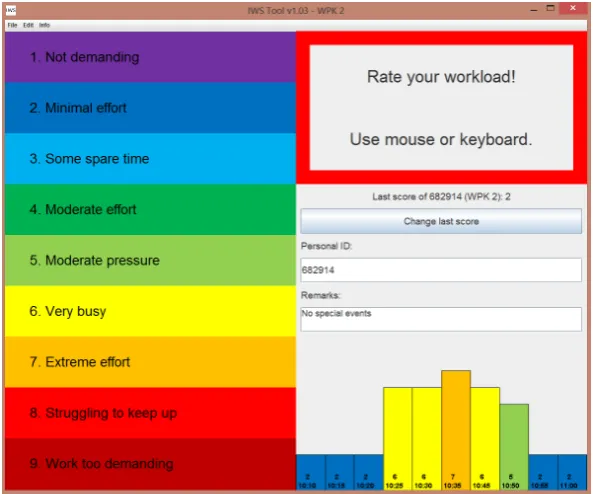Click the 'Rate your workload!' prompt text
The width and height of the screenshot is (593, 494).
[x=441, y=77]
